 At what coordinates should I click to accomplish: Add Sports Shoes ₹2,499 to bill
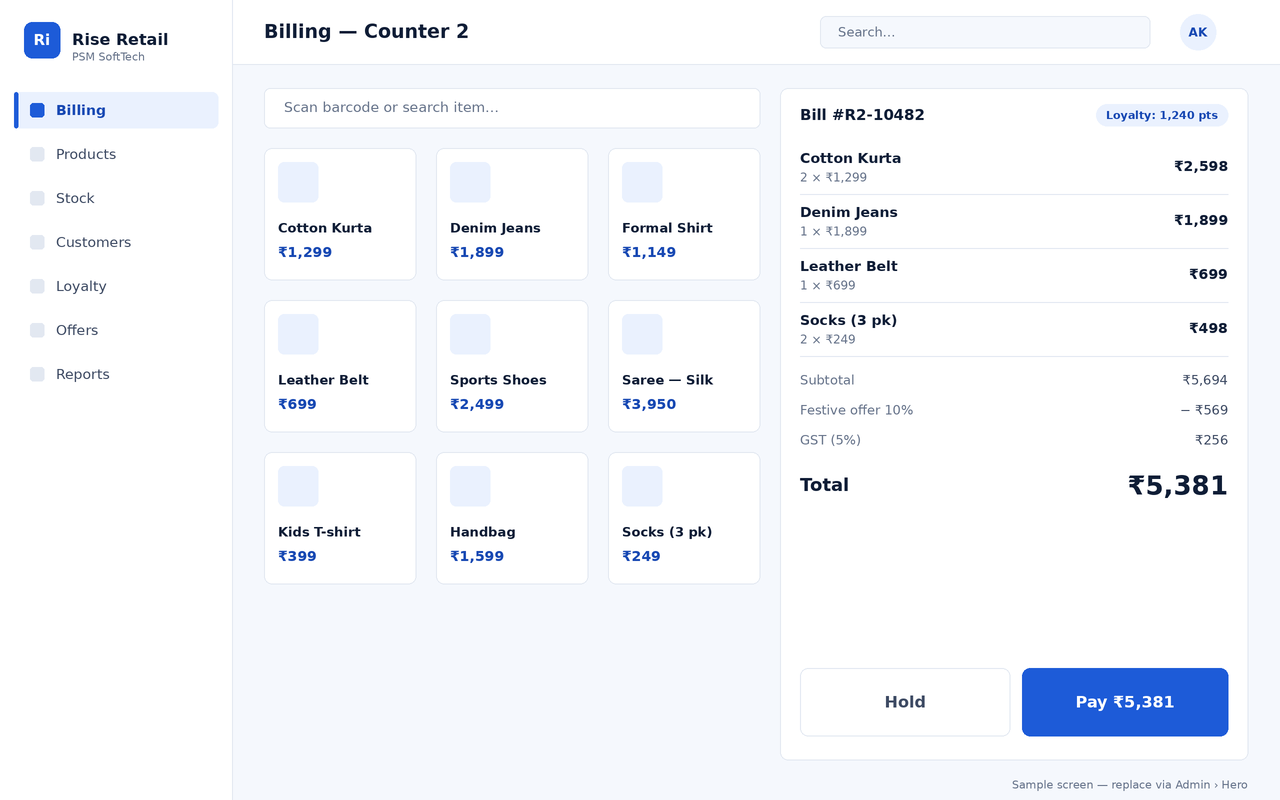pos(512,366)
